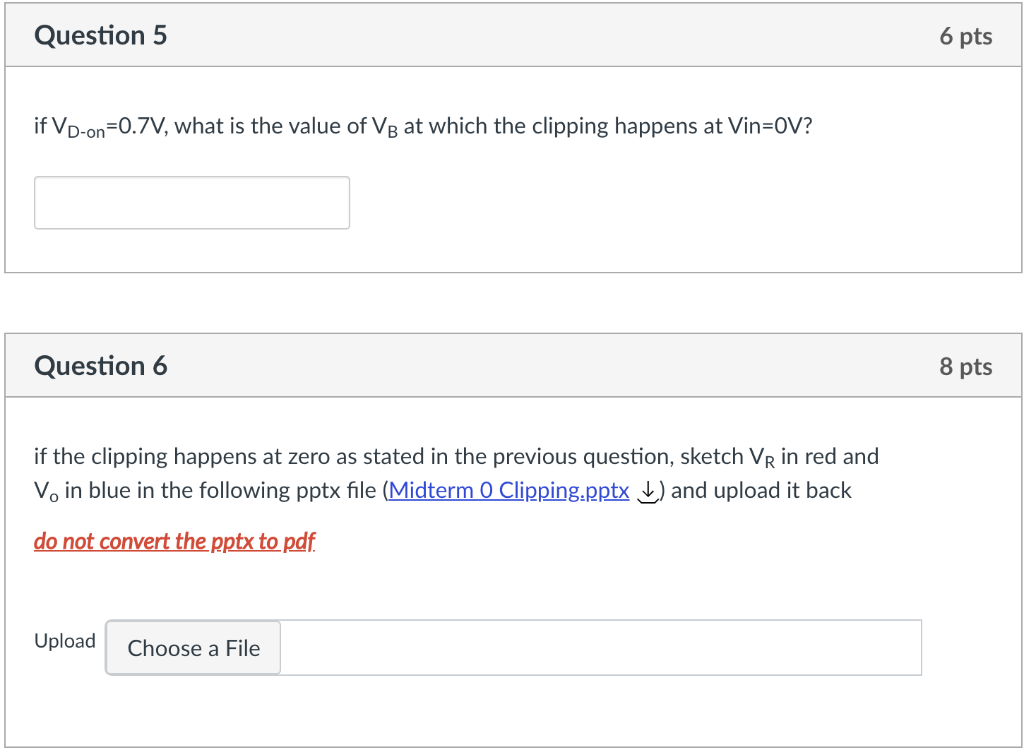The image size is (1024, 750).
Task: Select the question text mentioning VD-on=0.7V
Action: (x=420, y=125)
